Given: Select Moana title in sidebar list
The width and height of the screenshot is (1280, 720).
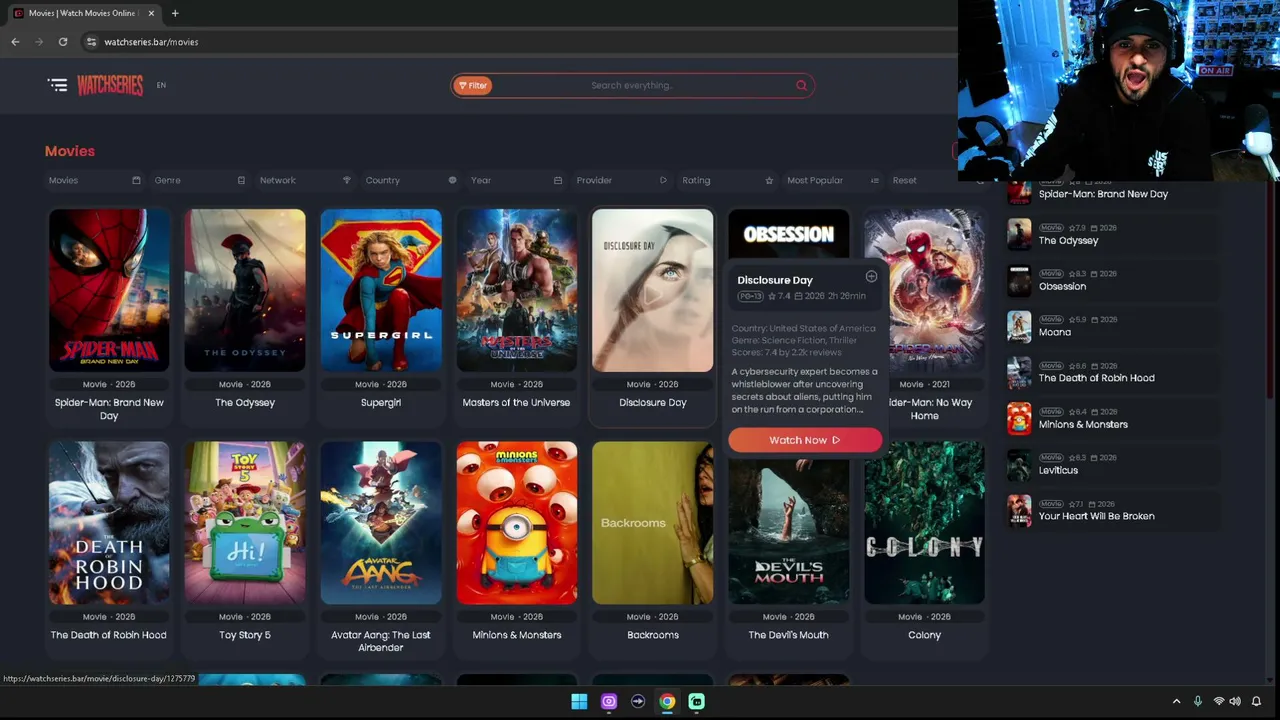Looking at the screenshot, I should [x=1055, y=332].
